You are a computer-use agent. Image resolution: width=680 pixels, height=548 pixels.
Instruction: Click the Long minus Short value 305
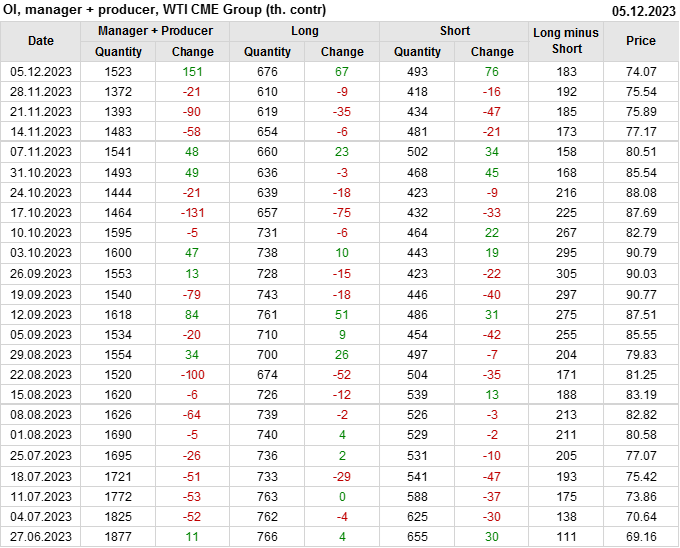(566, 274)
